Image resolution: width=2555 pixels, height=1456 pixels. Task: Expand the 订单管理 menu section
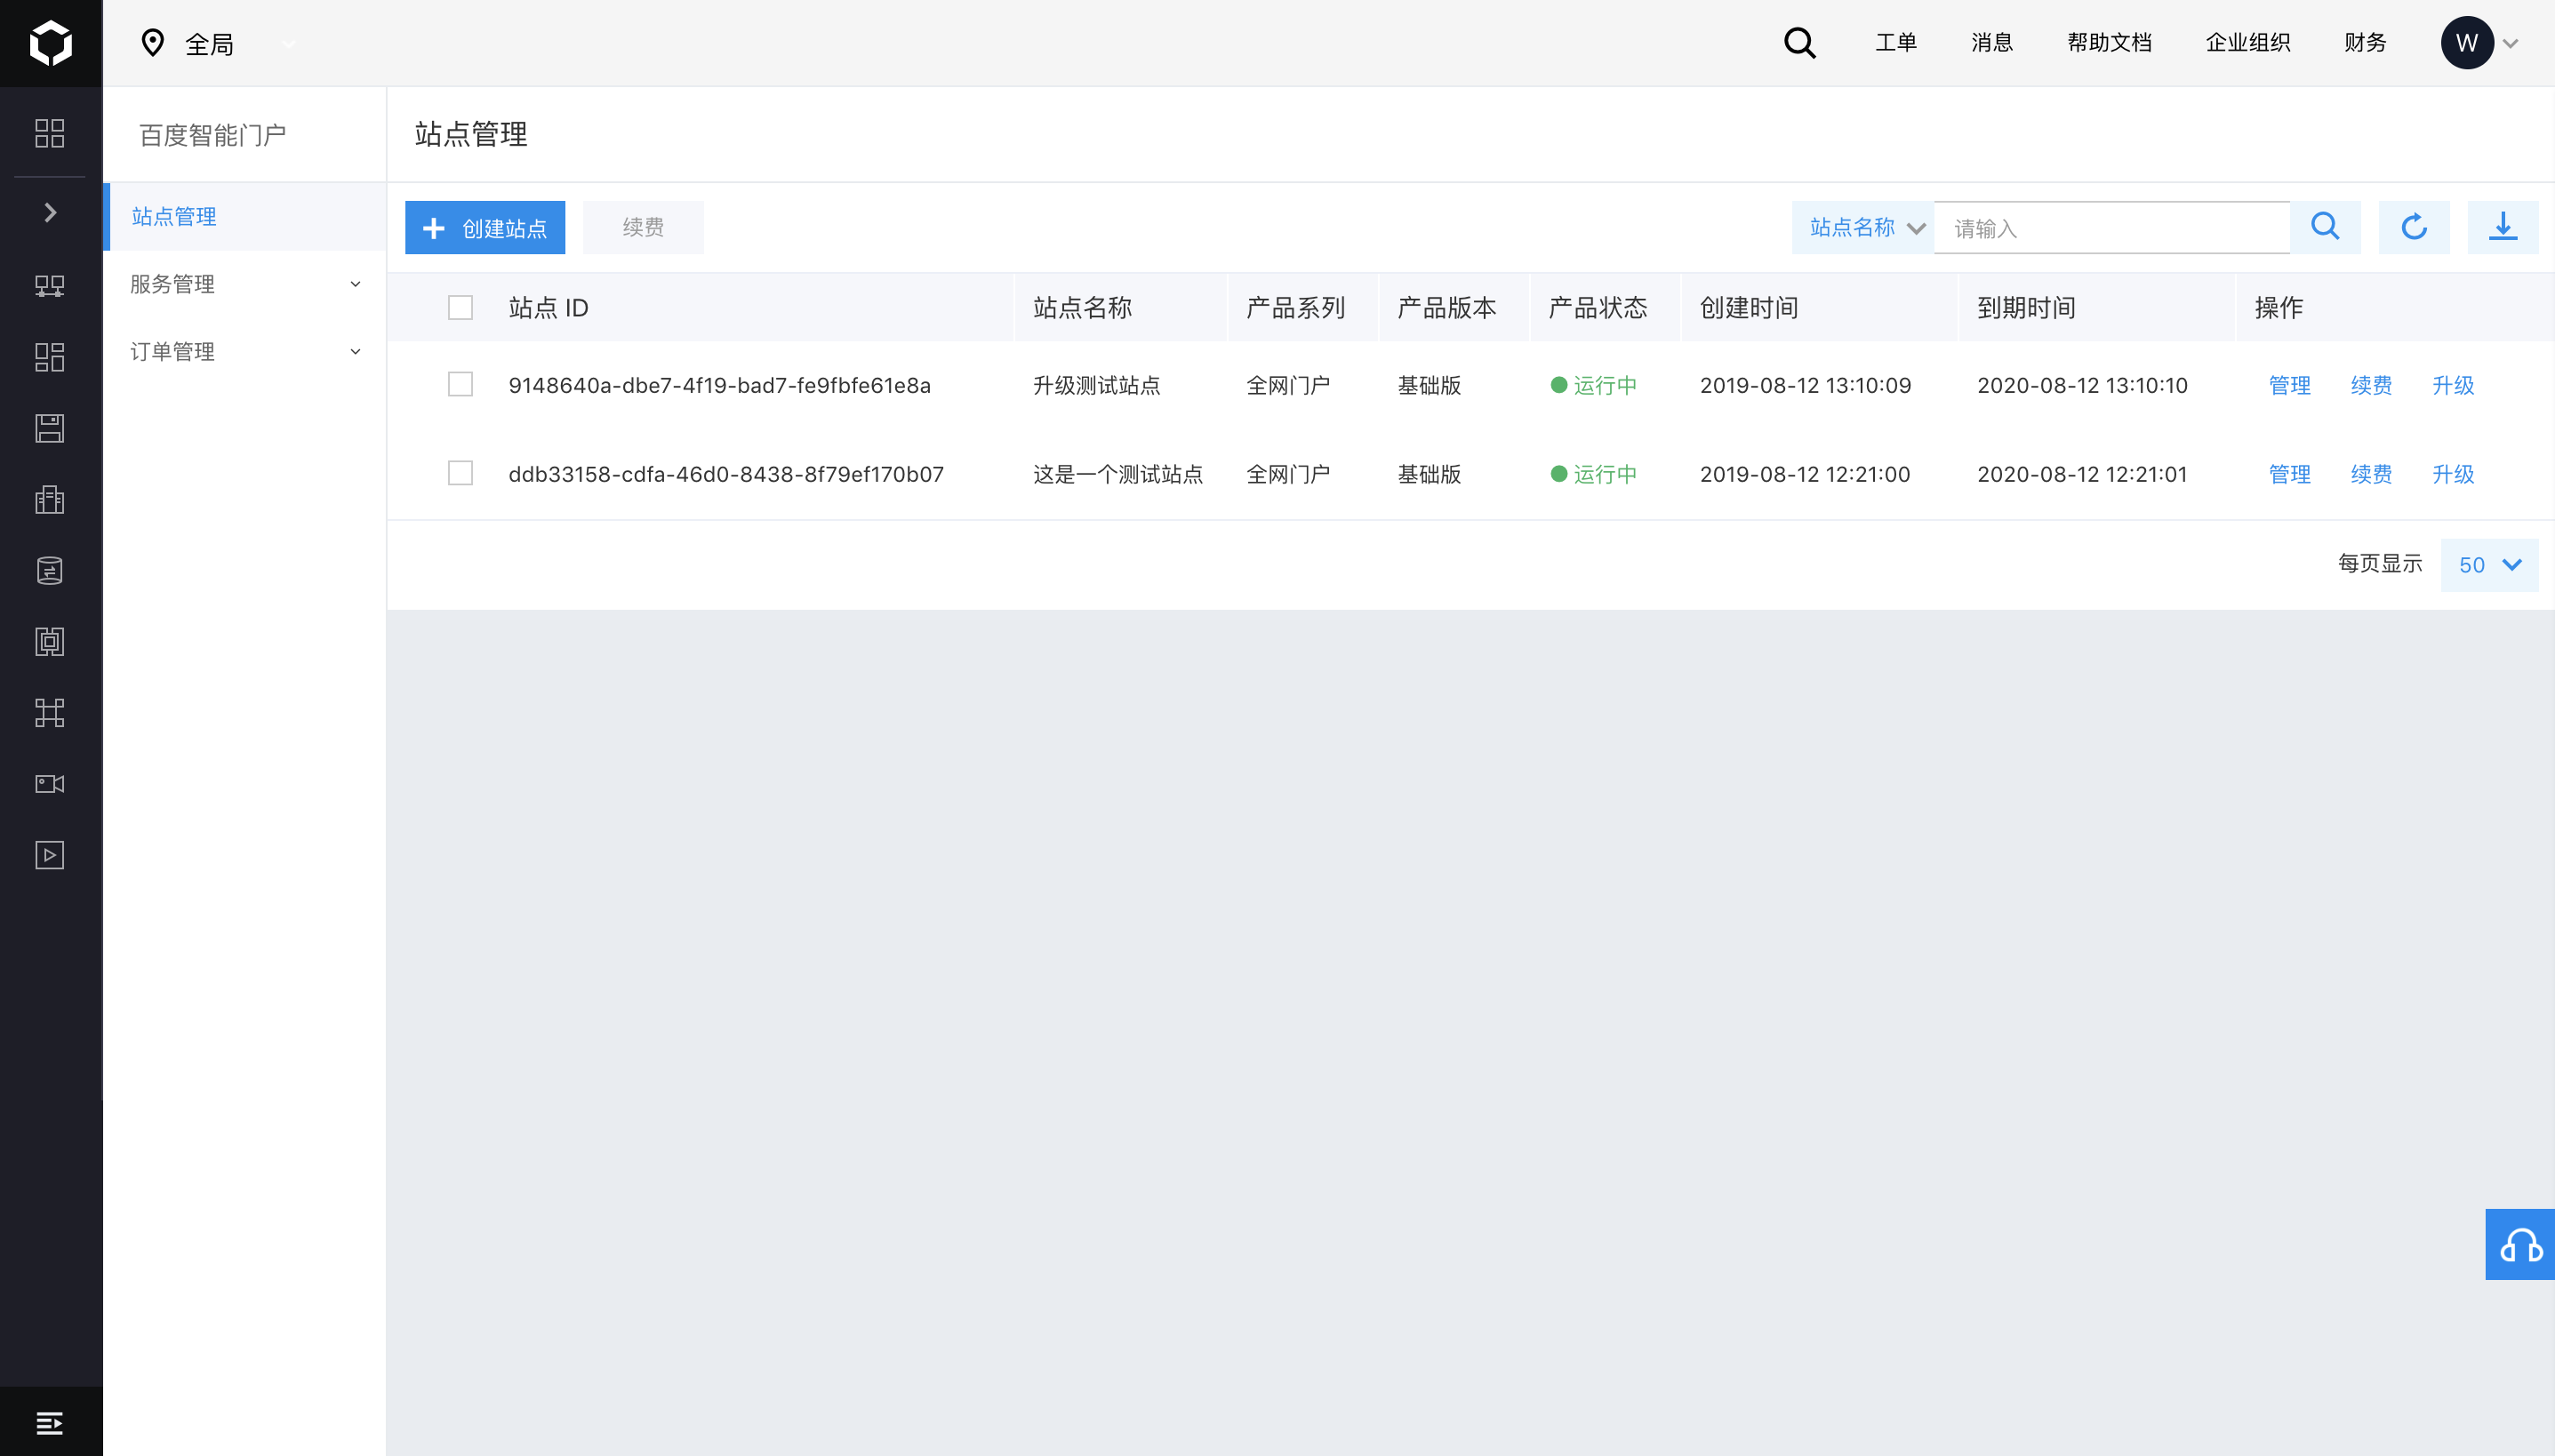pyautogui.click(x=244, y=351)
